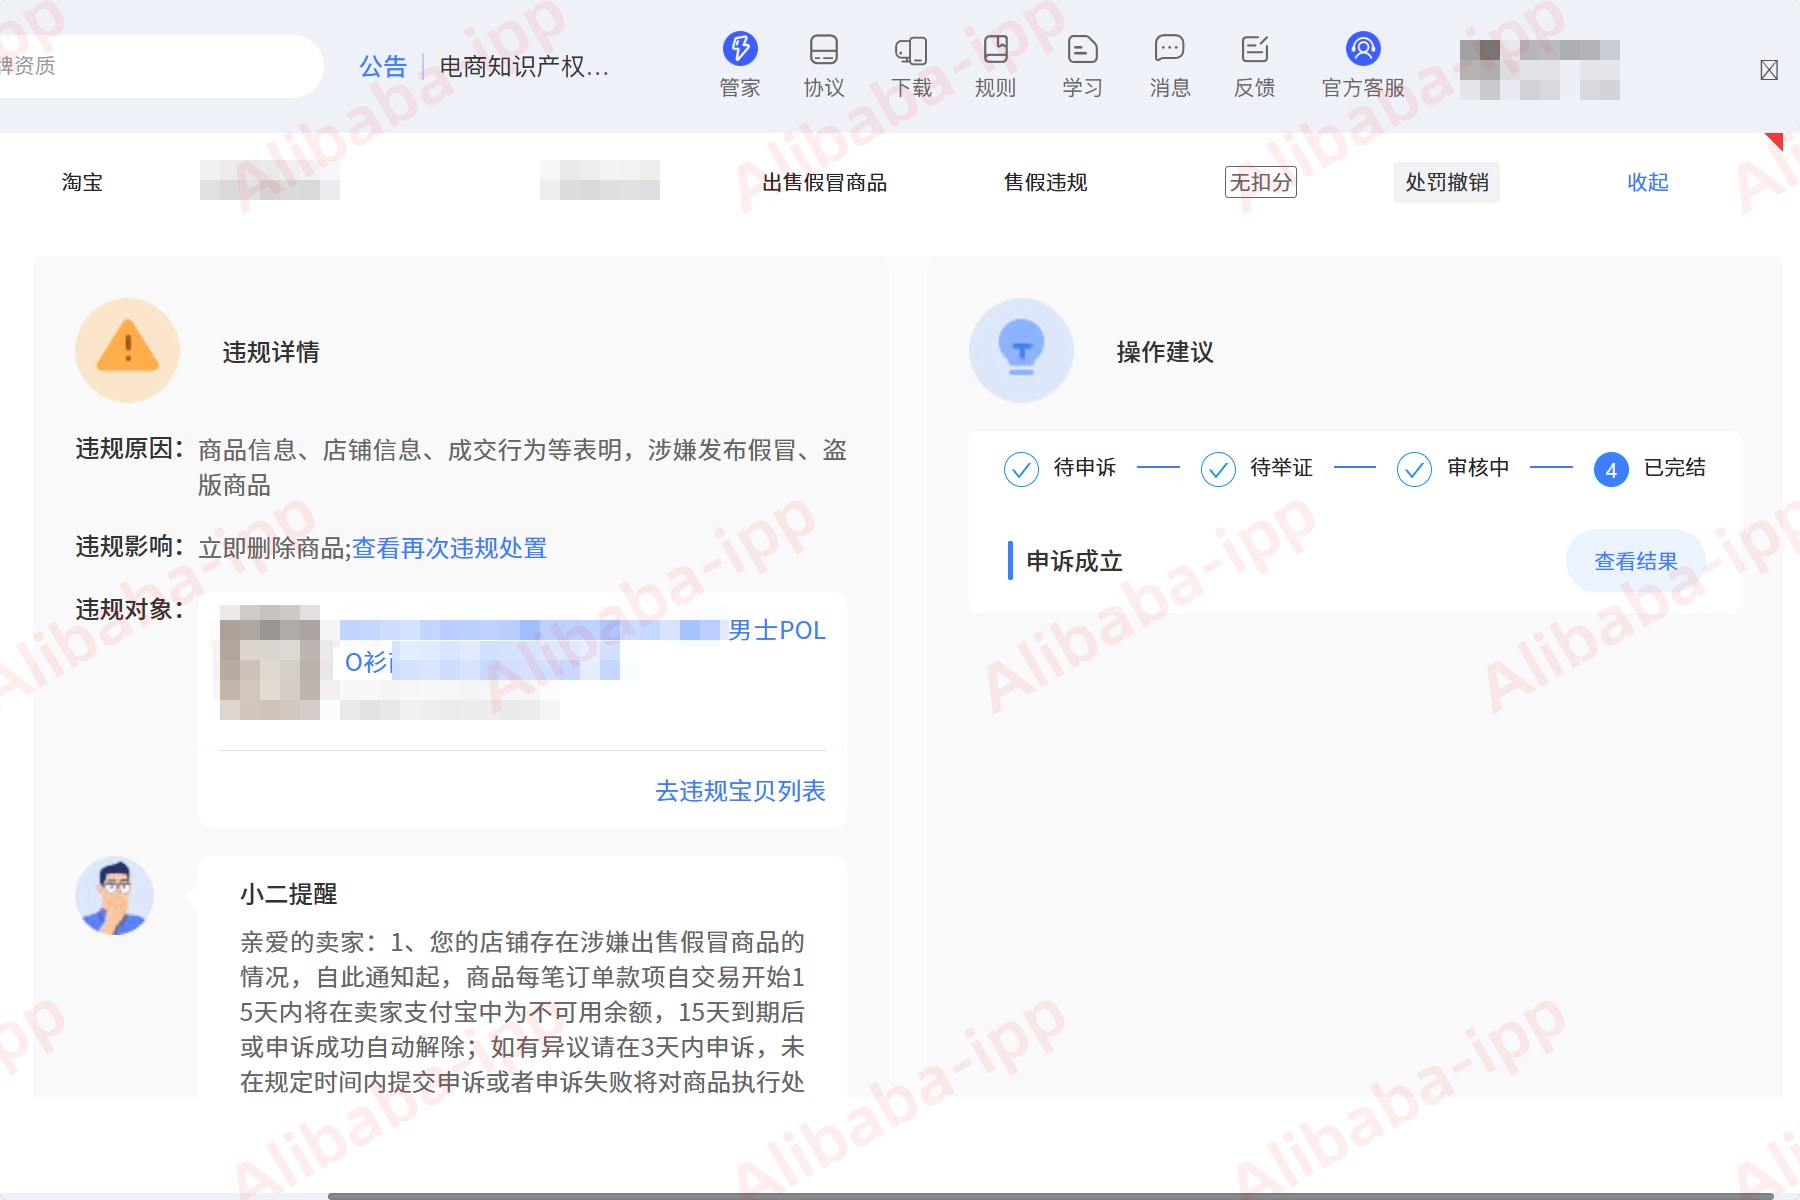Open the 消息 messages icon
Image resolution: width=1800 pixels, height=1200 pixels.
1169,48
